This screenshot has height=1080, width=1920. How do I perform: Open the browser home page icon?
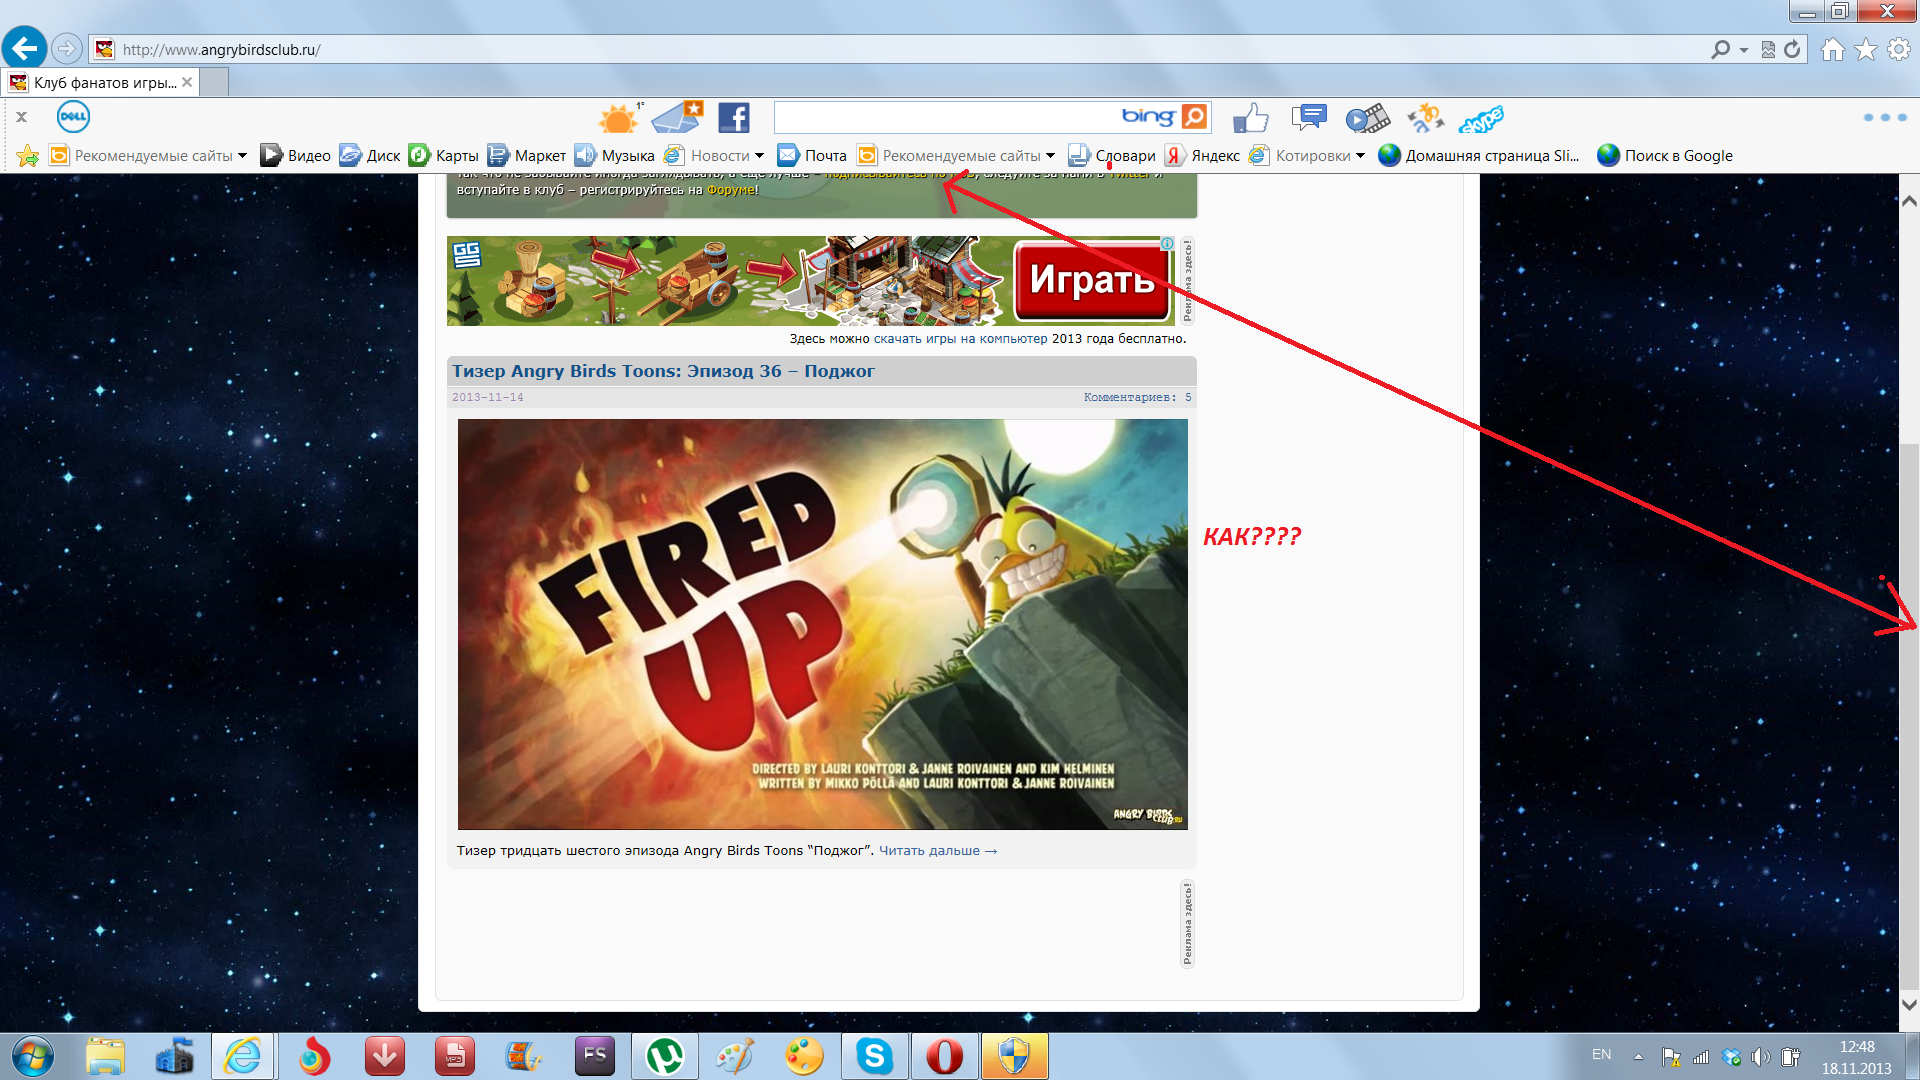coord(1832,49)
